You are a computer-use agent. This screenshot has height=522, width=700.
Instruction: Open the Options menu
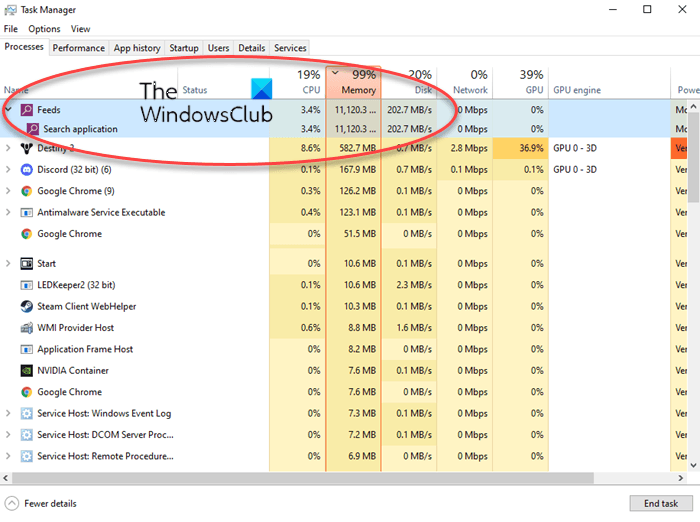(x=44, y=29)
